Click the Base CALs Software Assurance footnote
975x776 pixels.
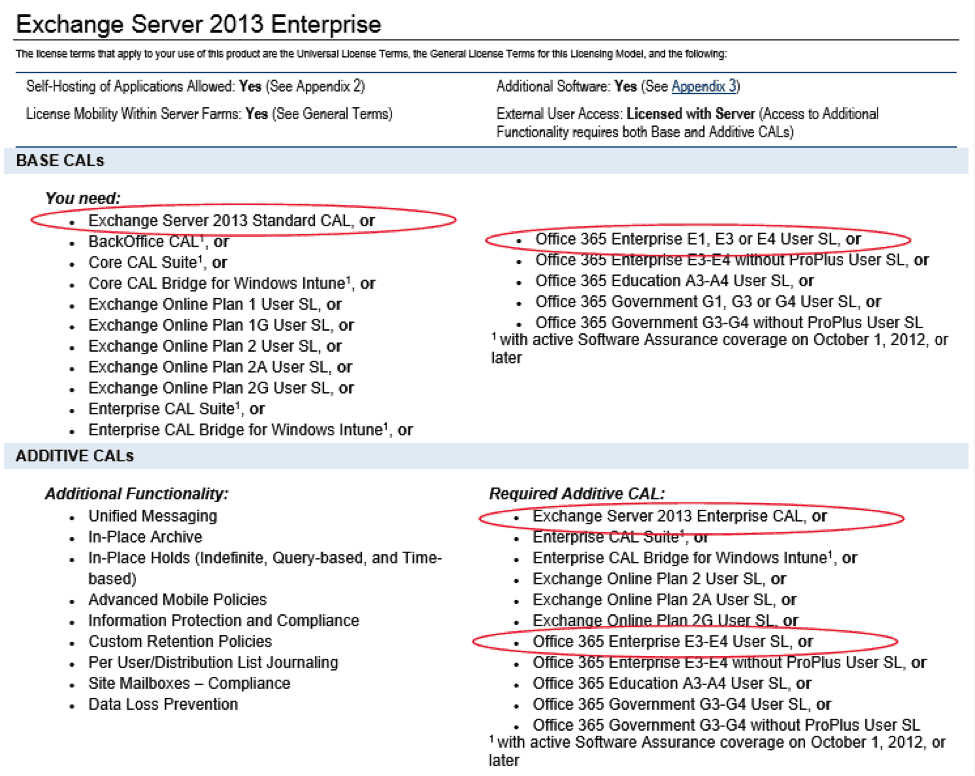point(719,349)
